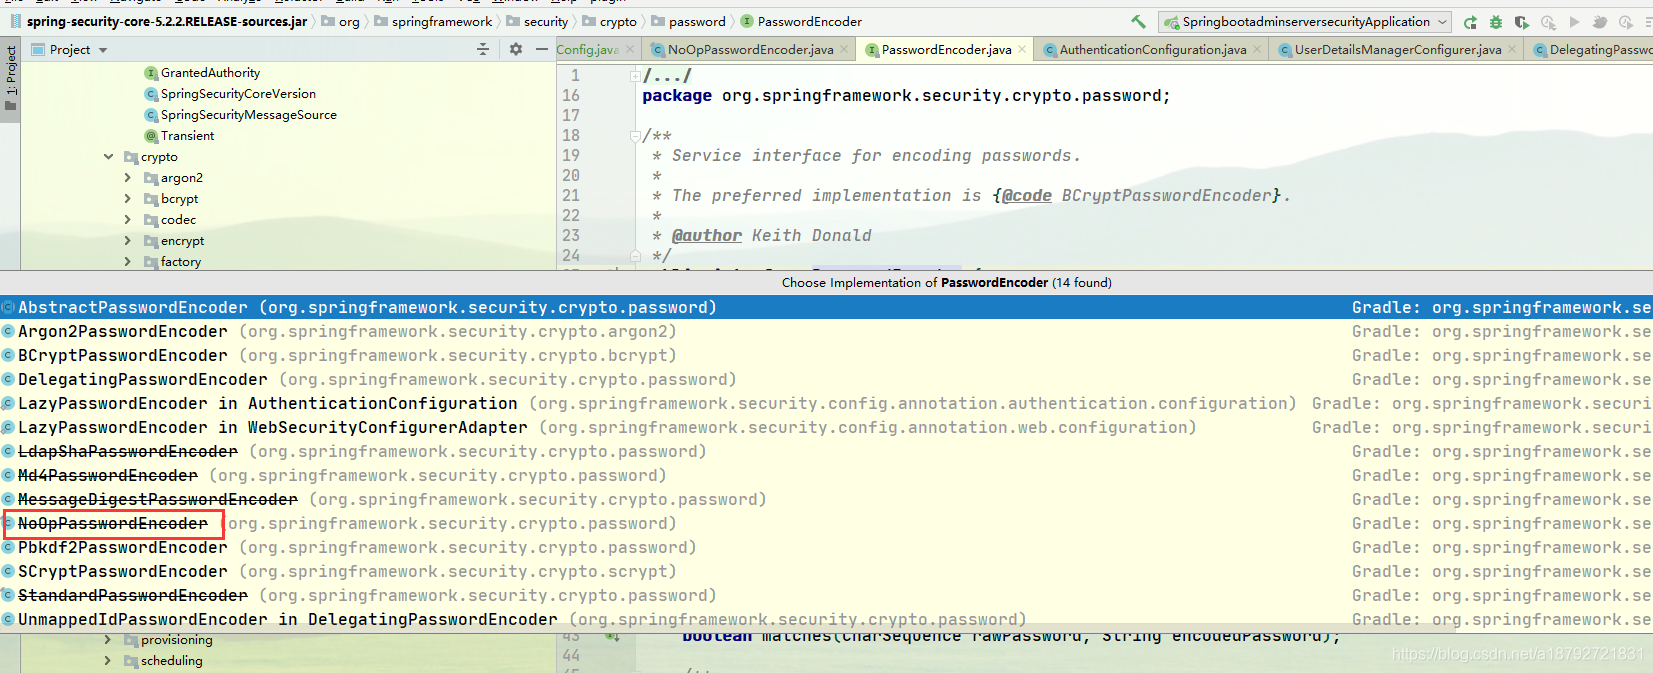Select the SpringSecurityCoreVersion class in tree
The width and height of the screenshot is (1653, 673).
click(238, 94)
